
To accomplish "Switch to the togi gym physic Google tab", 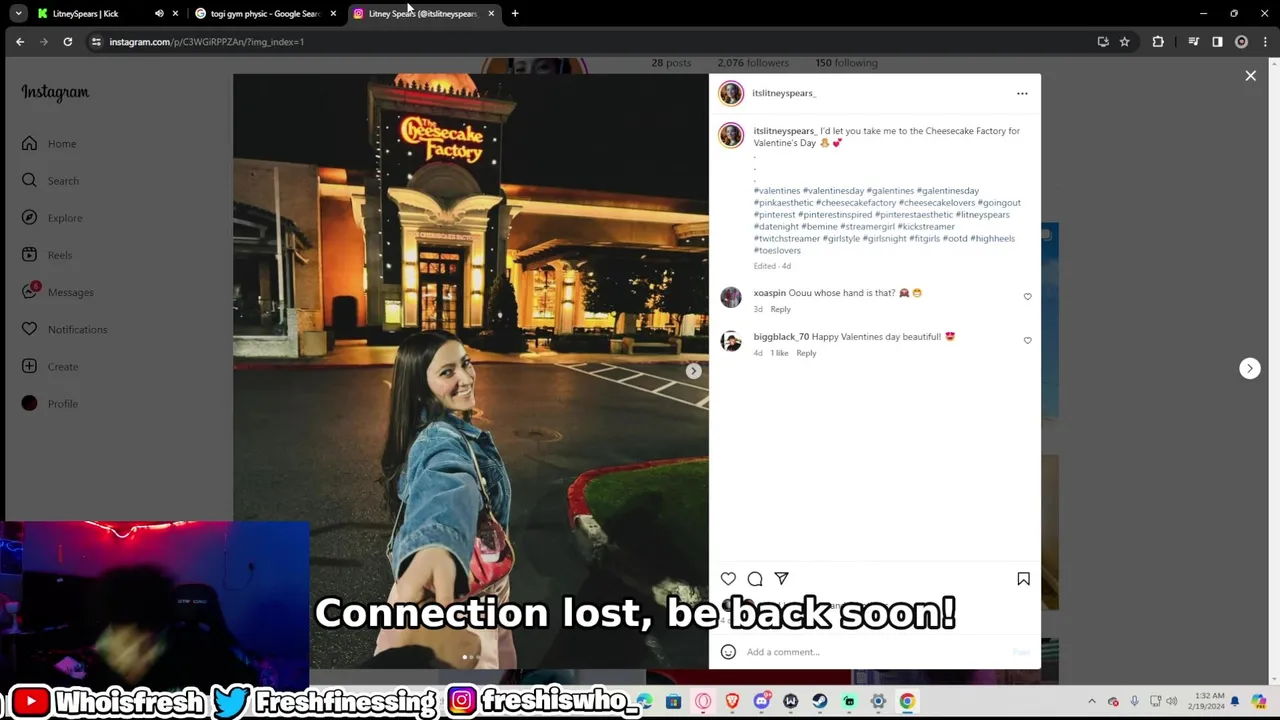I will (x=265, y=14).
